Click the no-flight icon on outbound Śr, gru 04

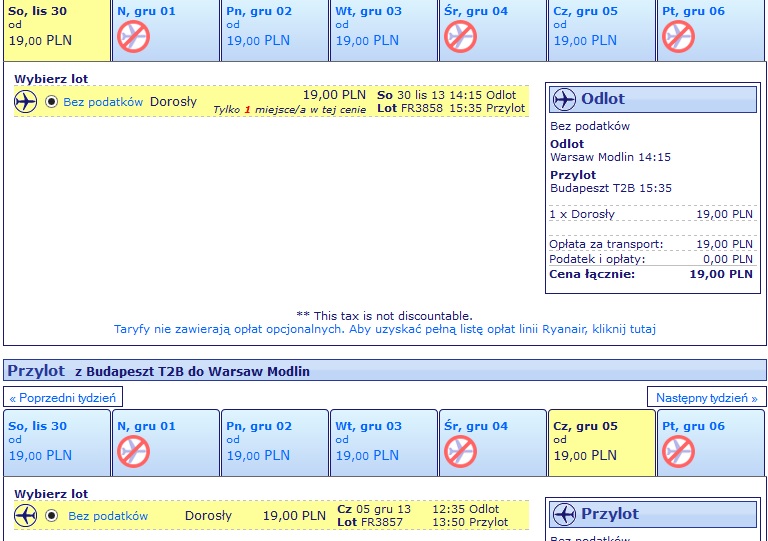pos(460,37)
